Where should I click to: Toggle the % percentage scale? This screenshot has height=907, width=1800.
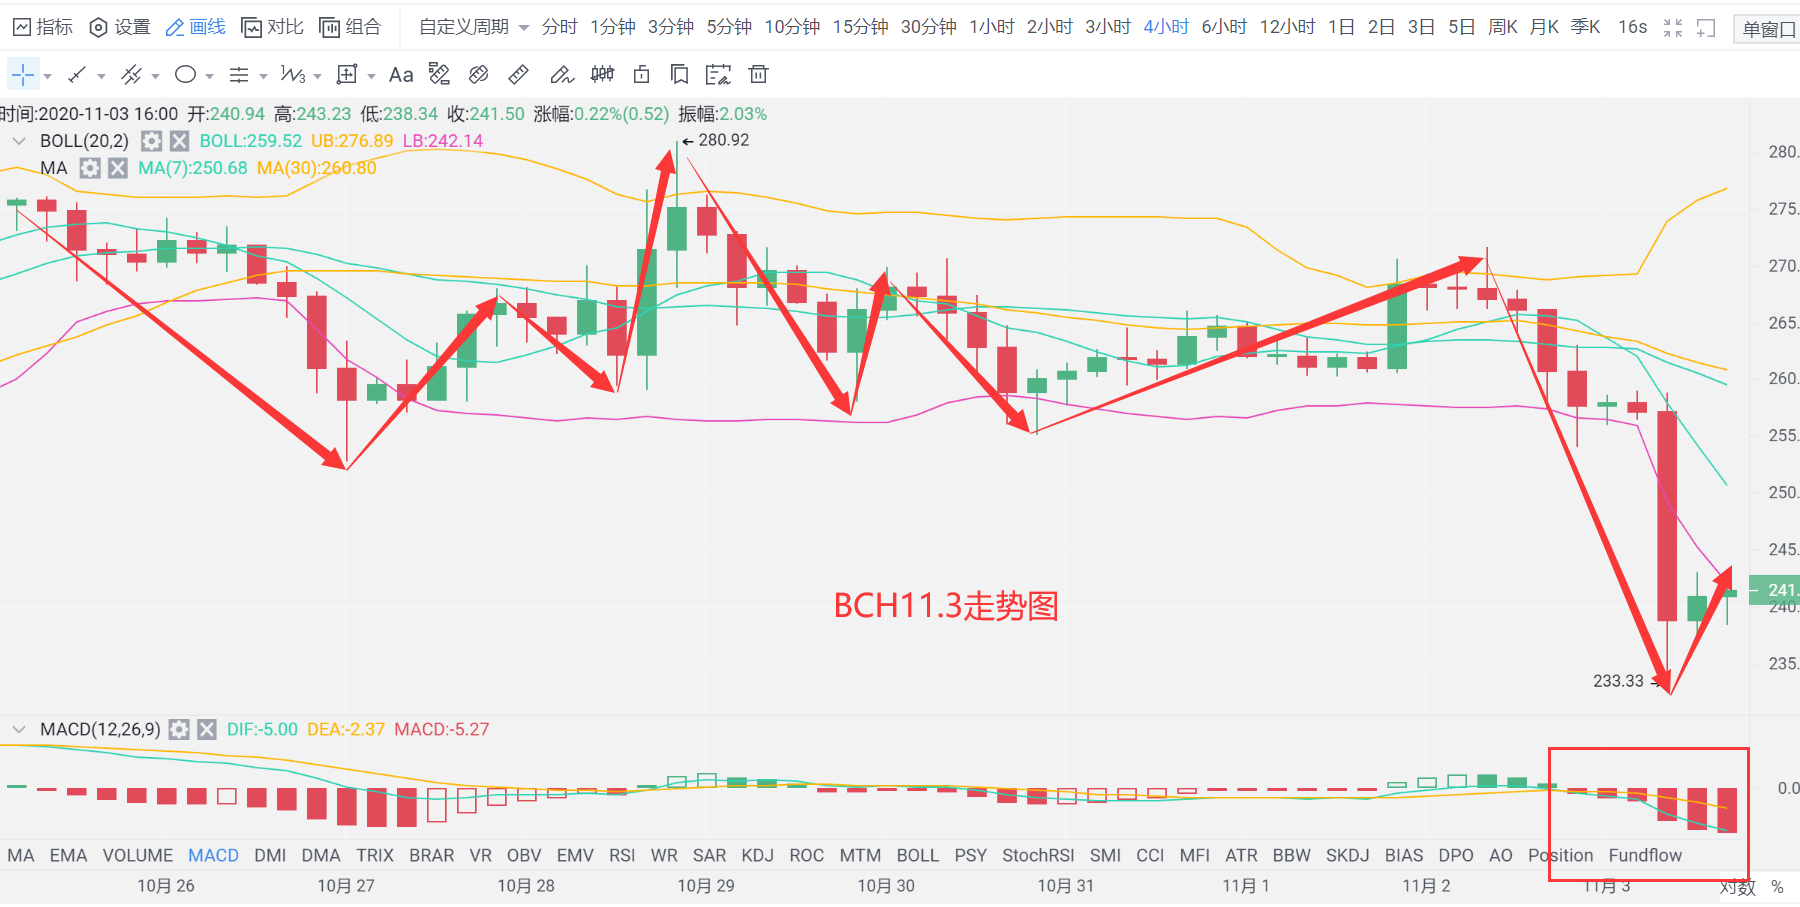pos(1777,887)
